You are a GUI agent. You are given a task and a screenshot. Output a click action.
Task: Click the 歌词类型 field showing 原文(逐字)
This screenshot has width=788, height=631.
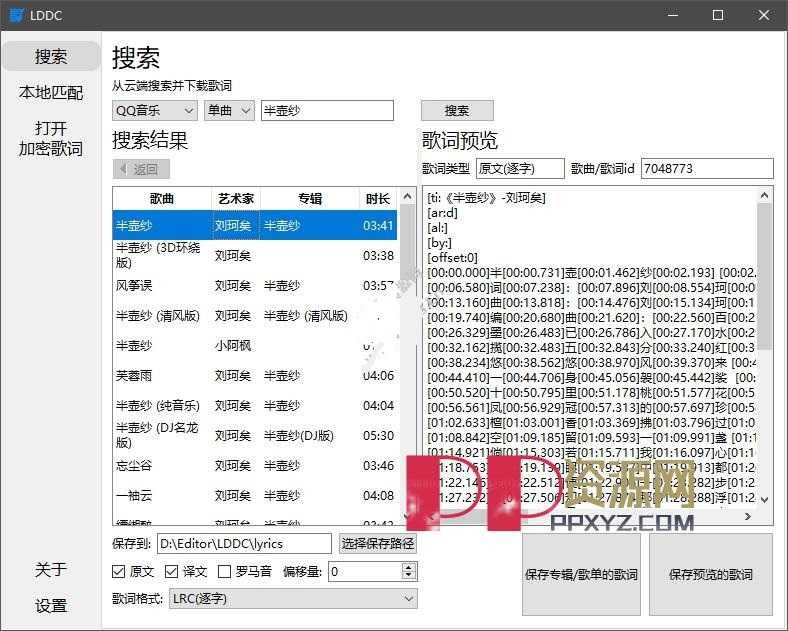tap(520, 168)
